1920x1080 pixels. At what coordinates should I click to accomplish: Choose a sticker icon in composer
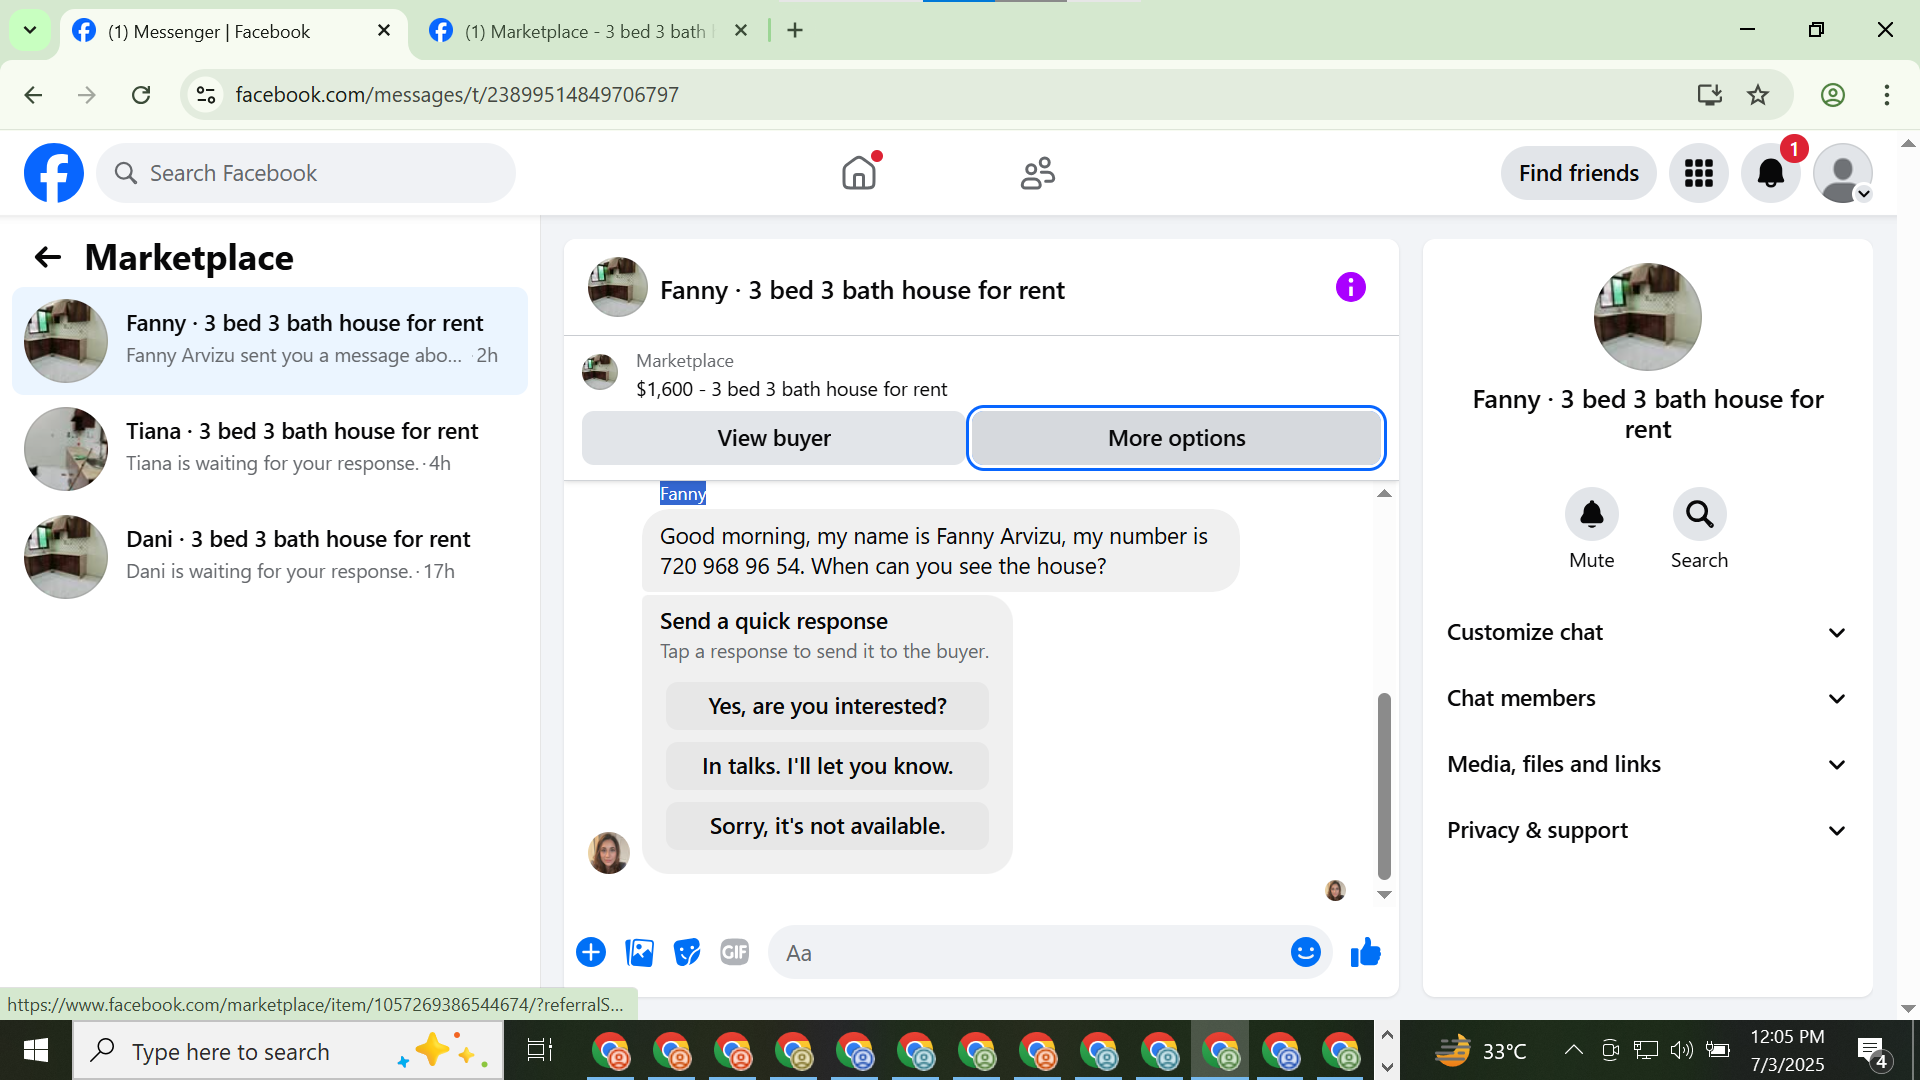point(687,952)
